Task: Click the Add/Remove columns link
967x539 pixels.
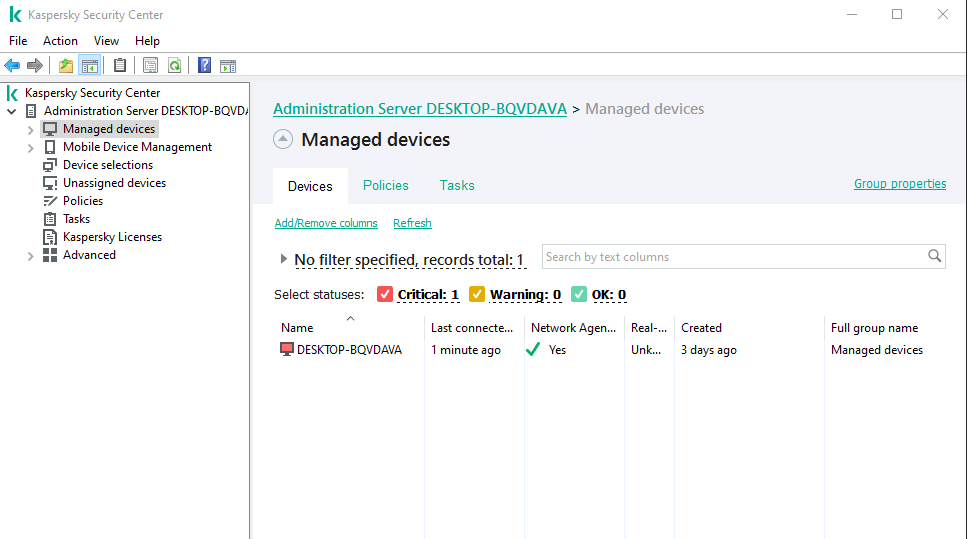Action: click(x=326, y=223)
